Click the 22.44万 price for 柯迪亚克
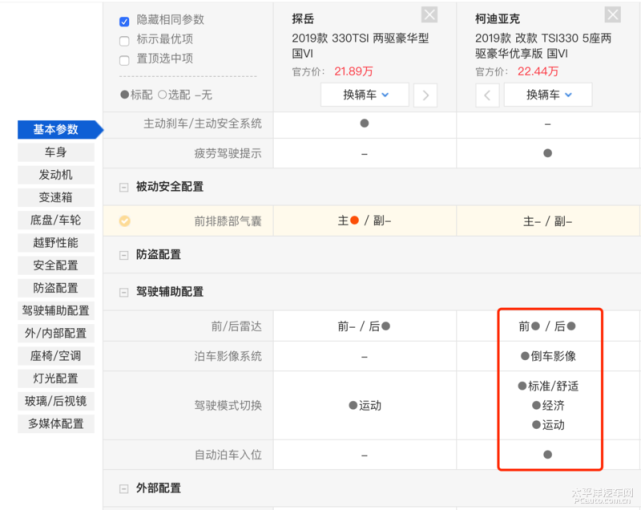 [x=538, y=72]
